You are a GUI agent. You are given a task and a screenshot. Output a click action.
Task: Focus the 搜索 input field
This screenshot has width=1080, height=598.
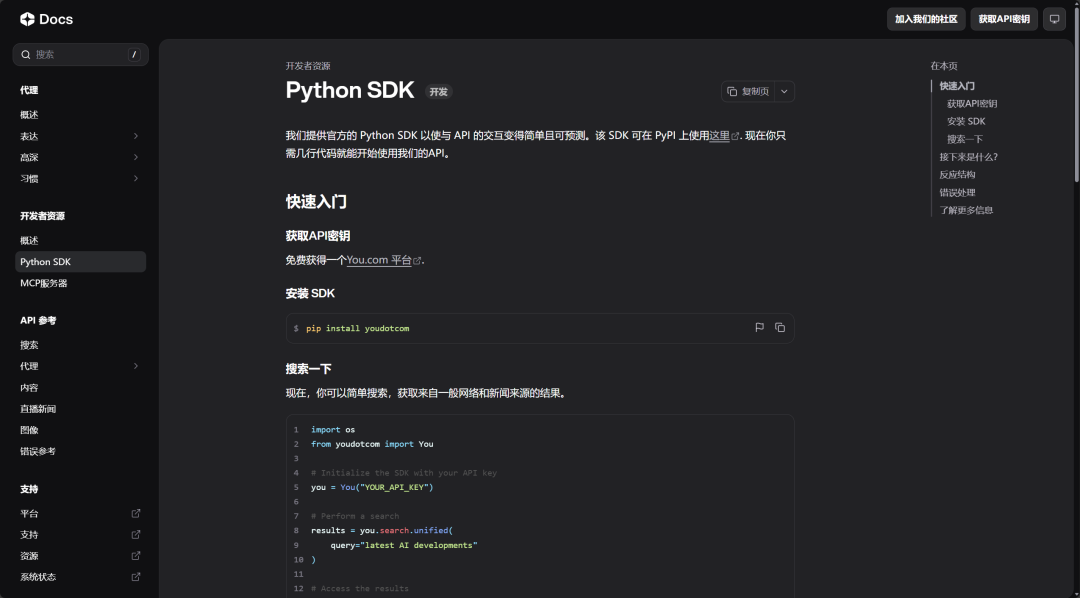click(81, 54)
